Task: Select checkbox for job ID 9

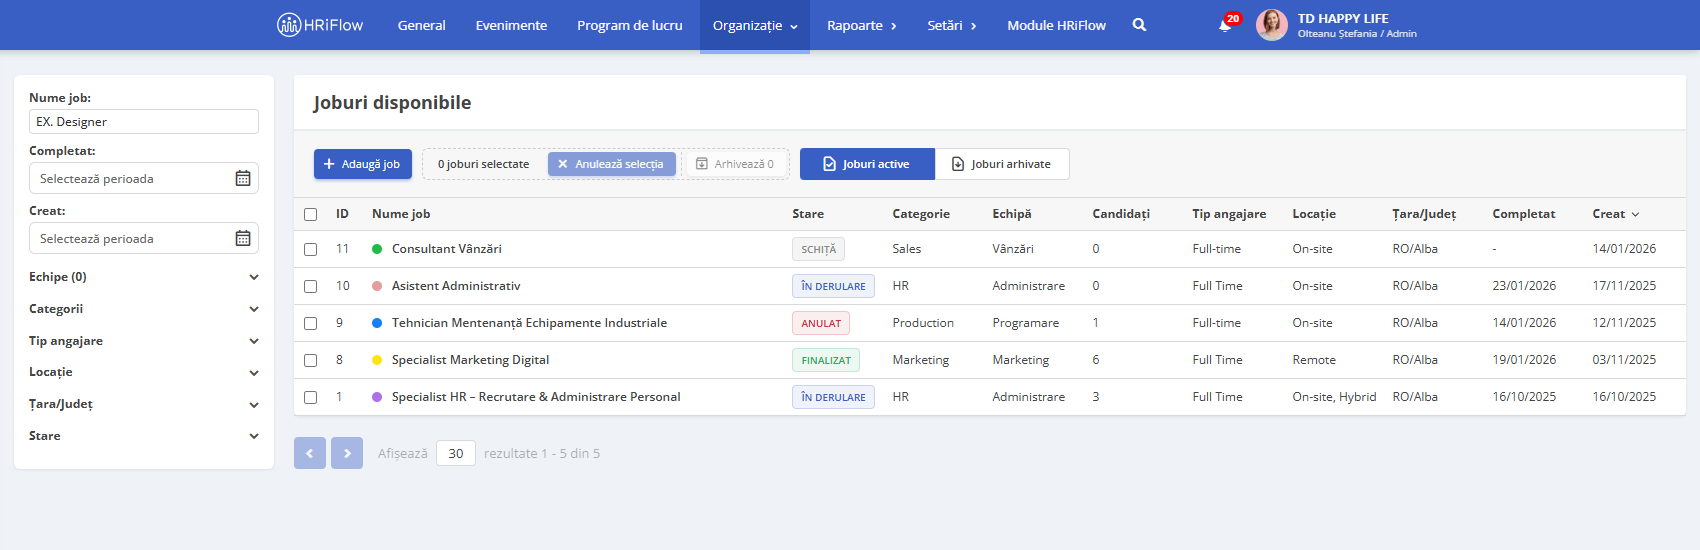Action: (x=310, y=323)
